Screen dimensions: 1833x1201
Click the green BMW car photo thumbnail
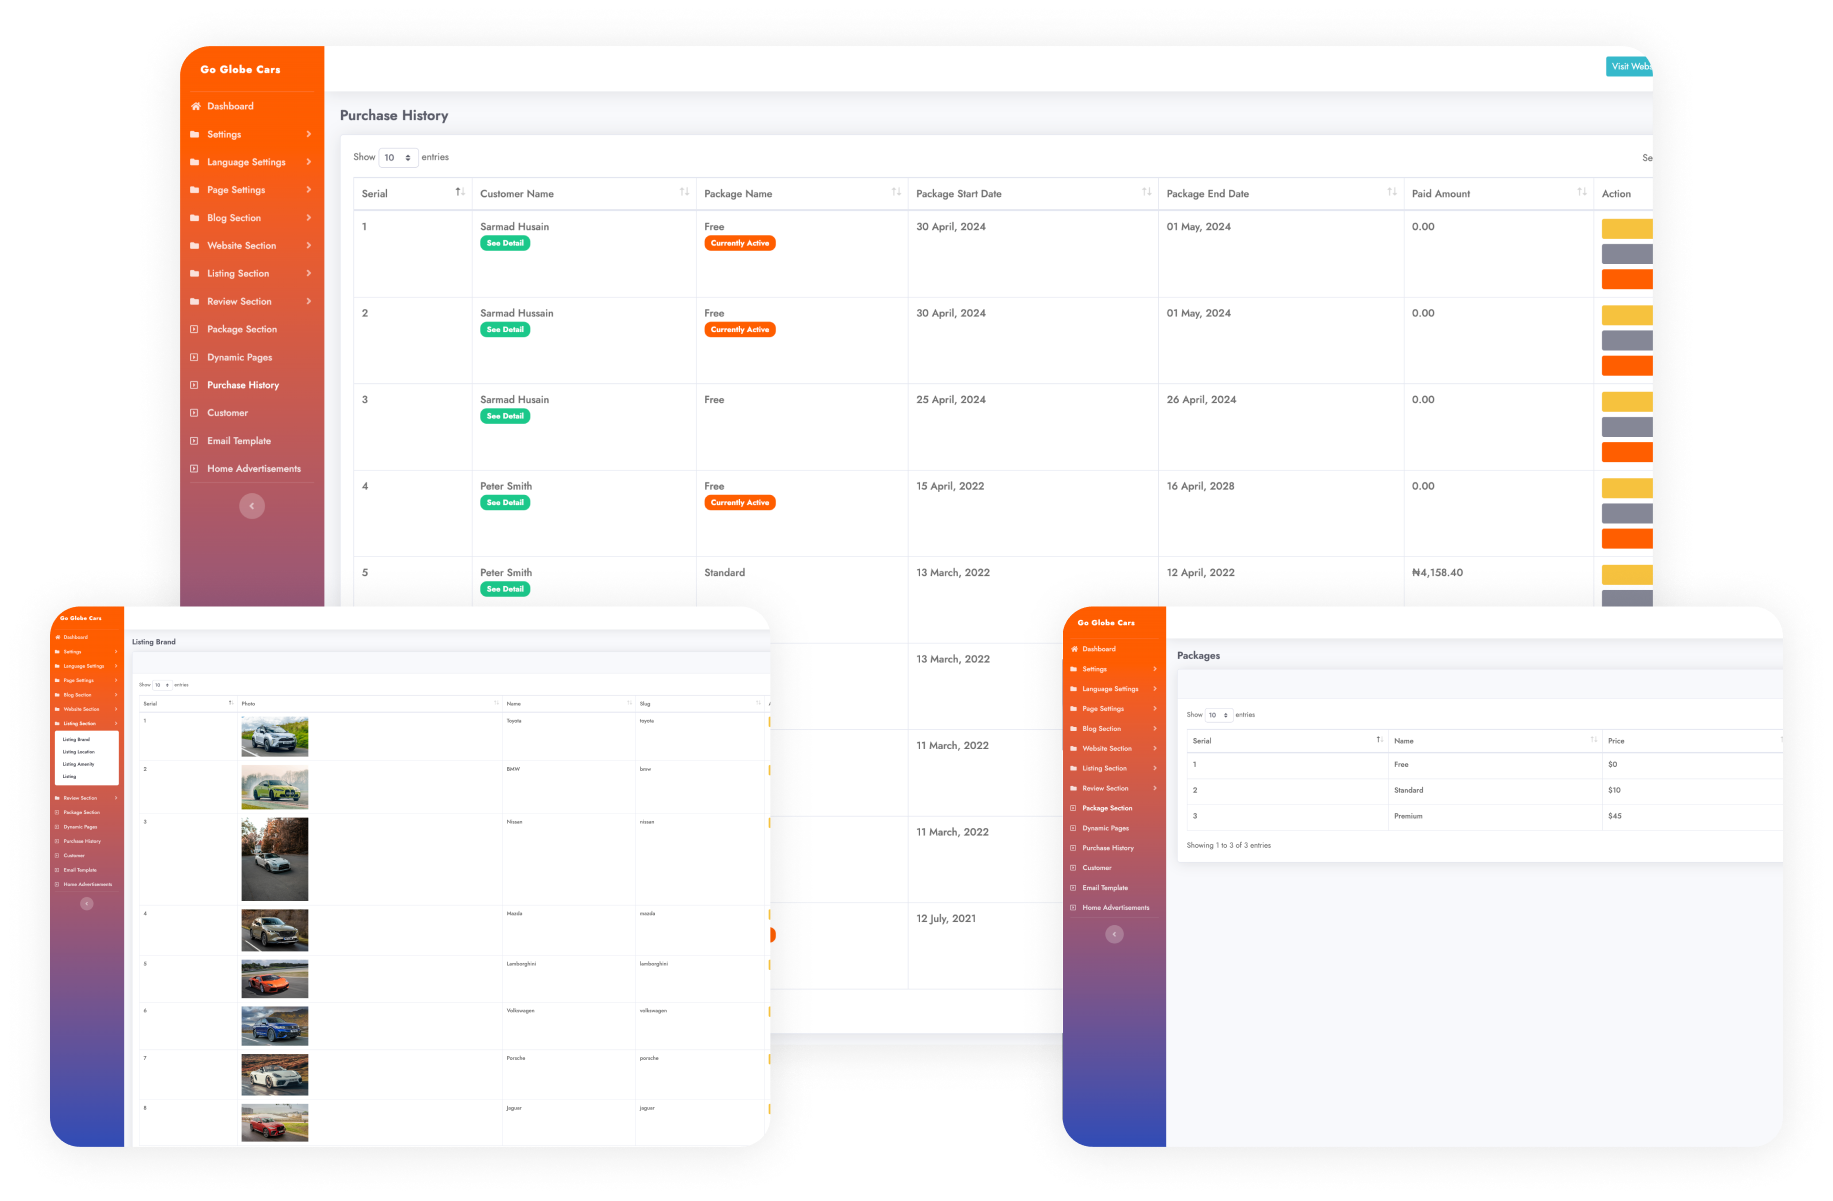[275, 789]
